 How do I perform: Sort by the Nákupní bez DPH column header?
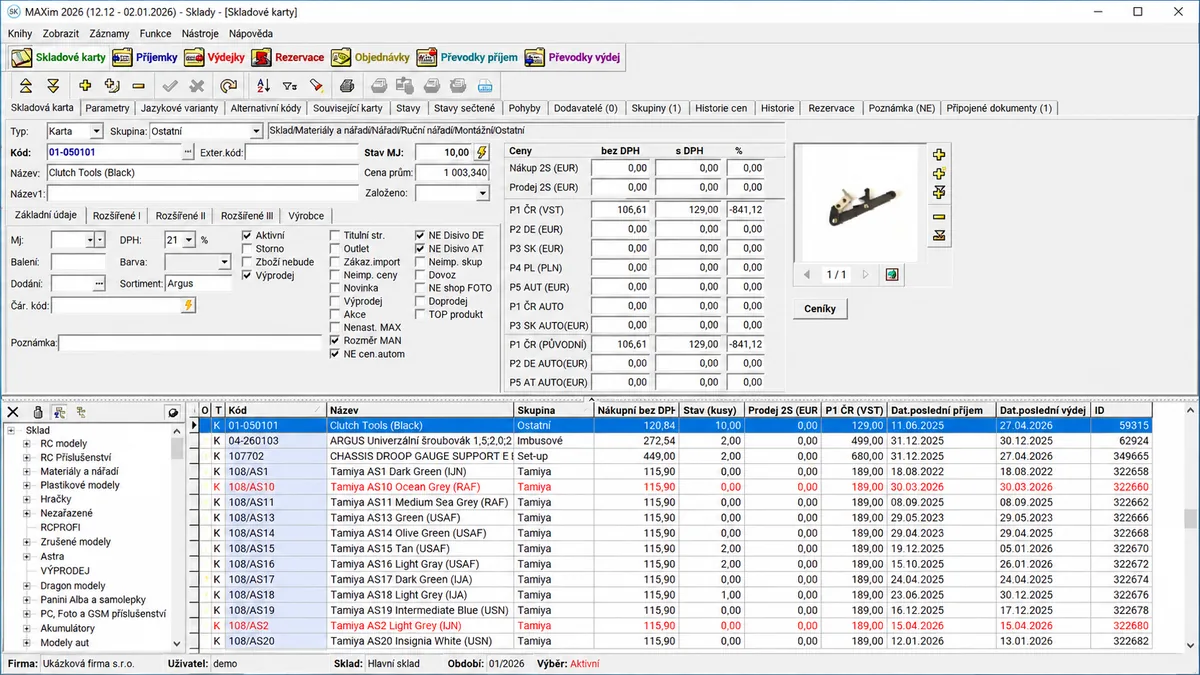[636, 411]
